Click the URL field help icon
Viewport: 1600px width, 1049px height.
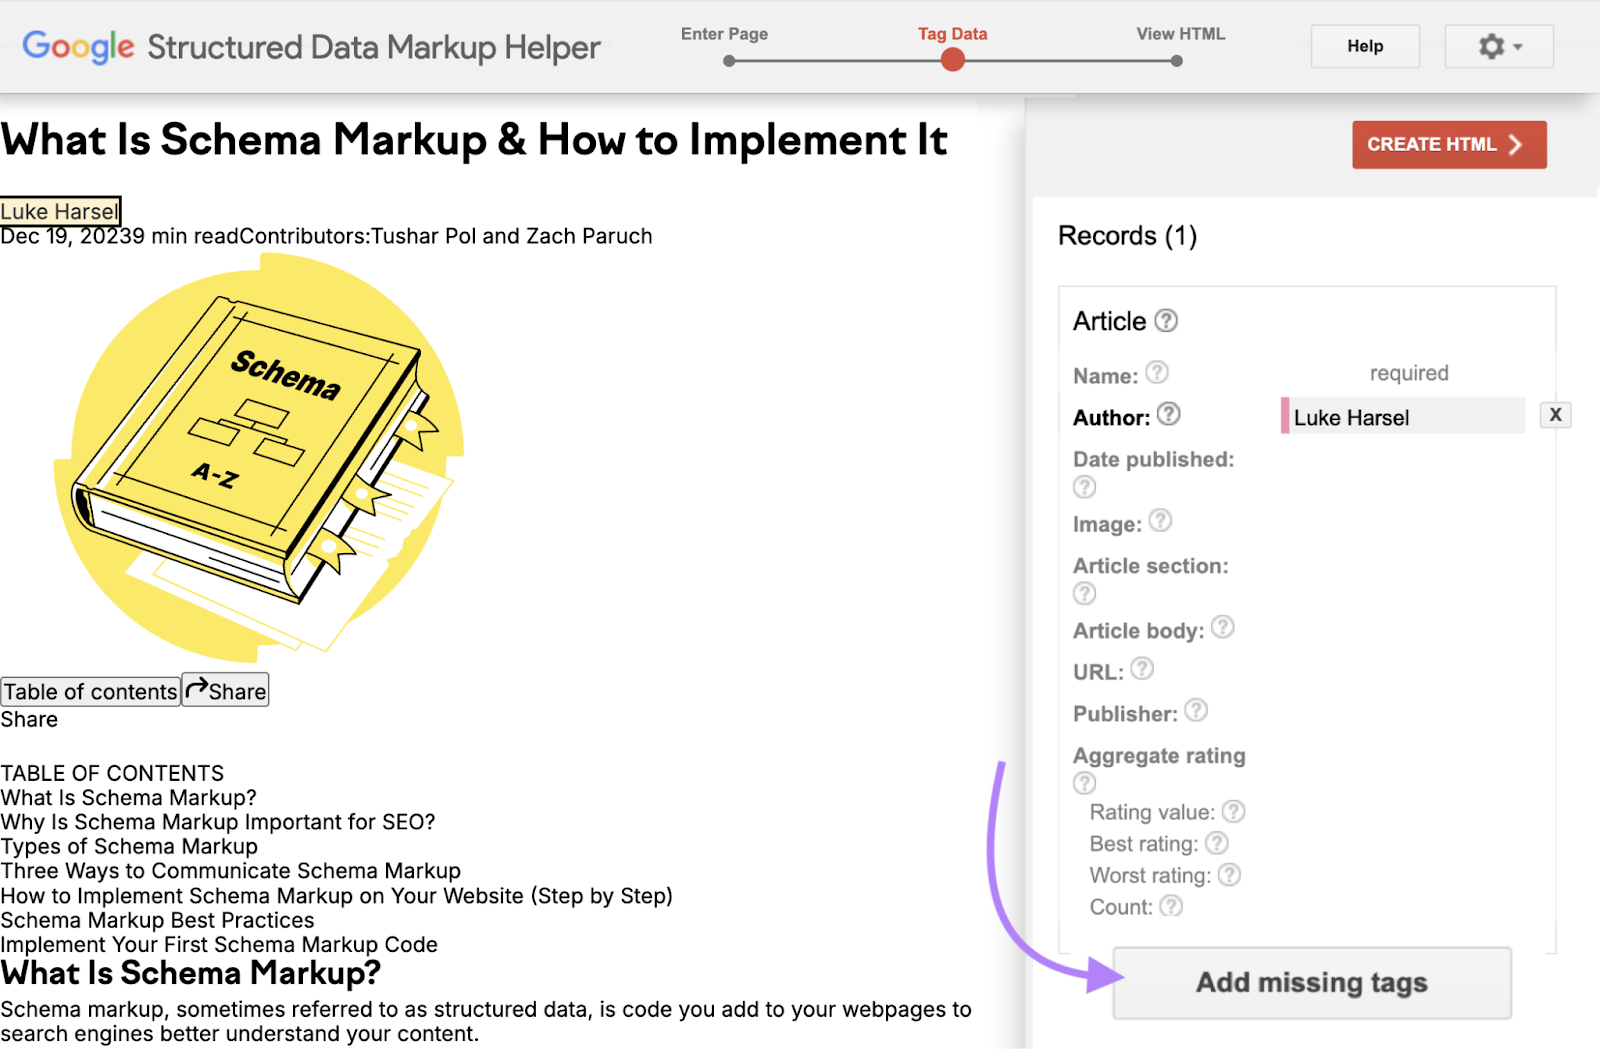click(x=1142, y=669)
